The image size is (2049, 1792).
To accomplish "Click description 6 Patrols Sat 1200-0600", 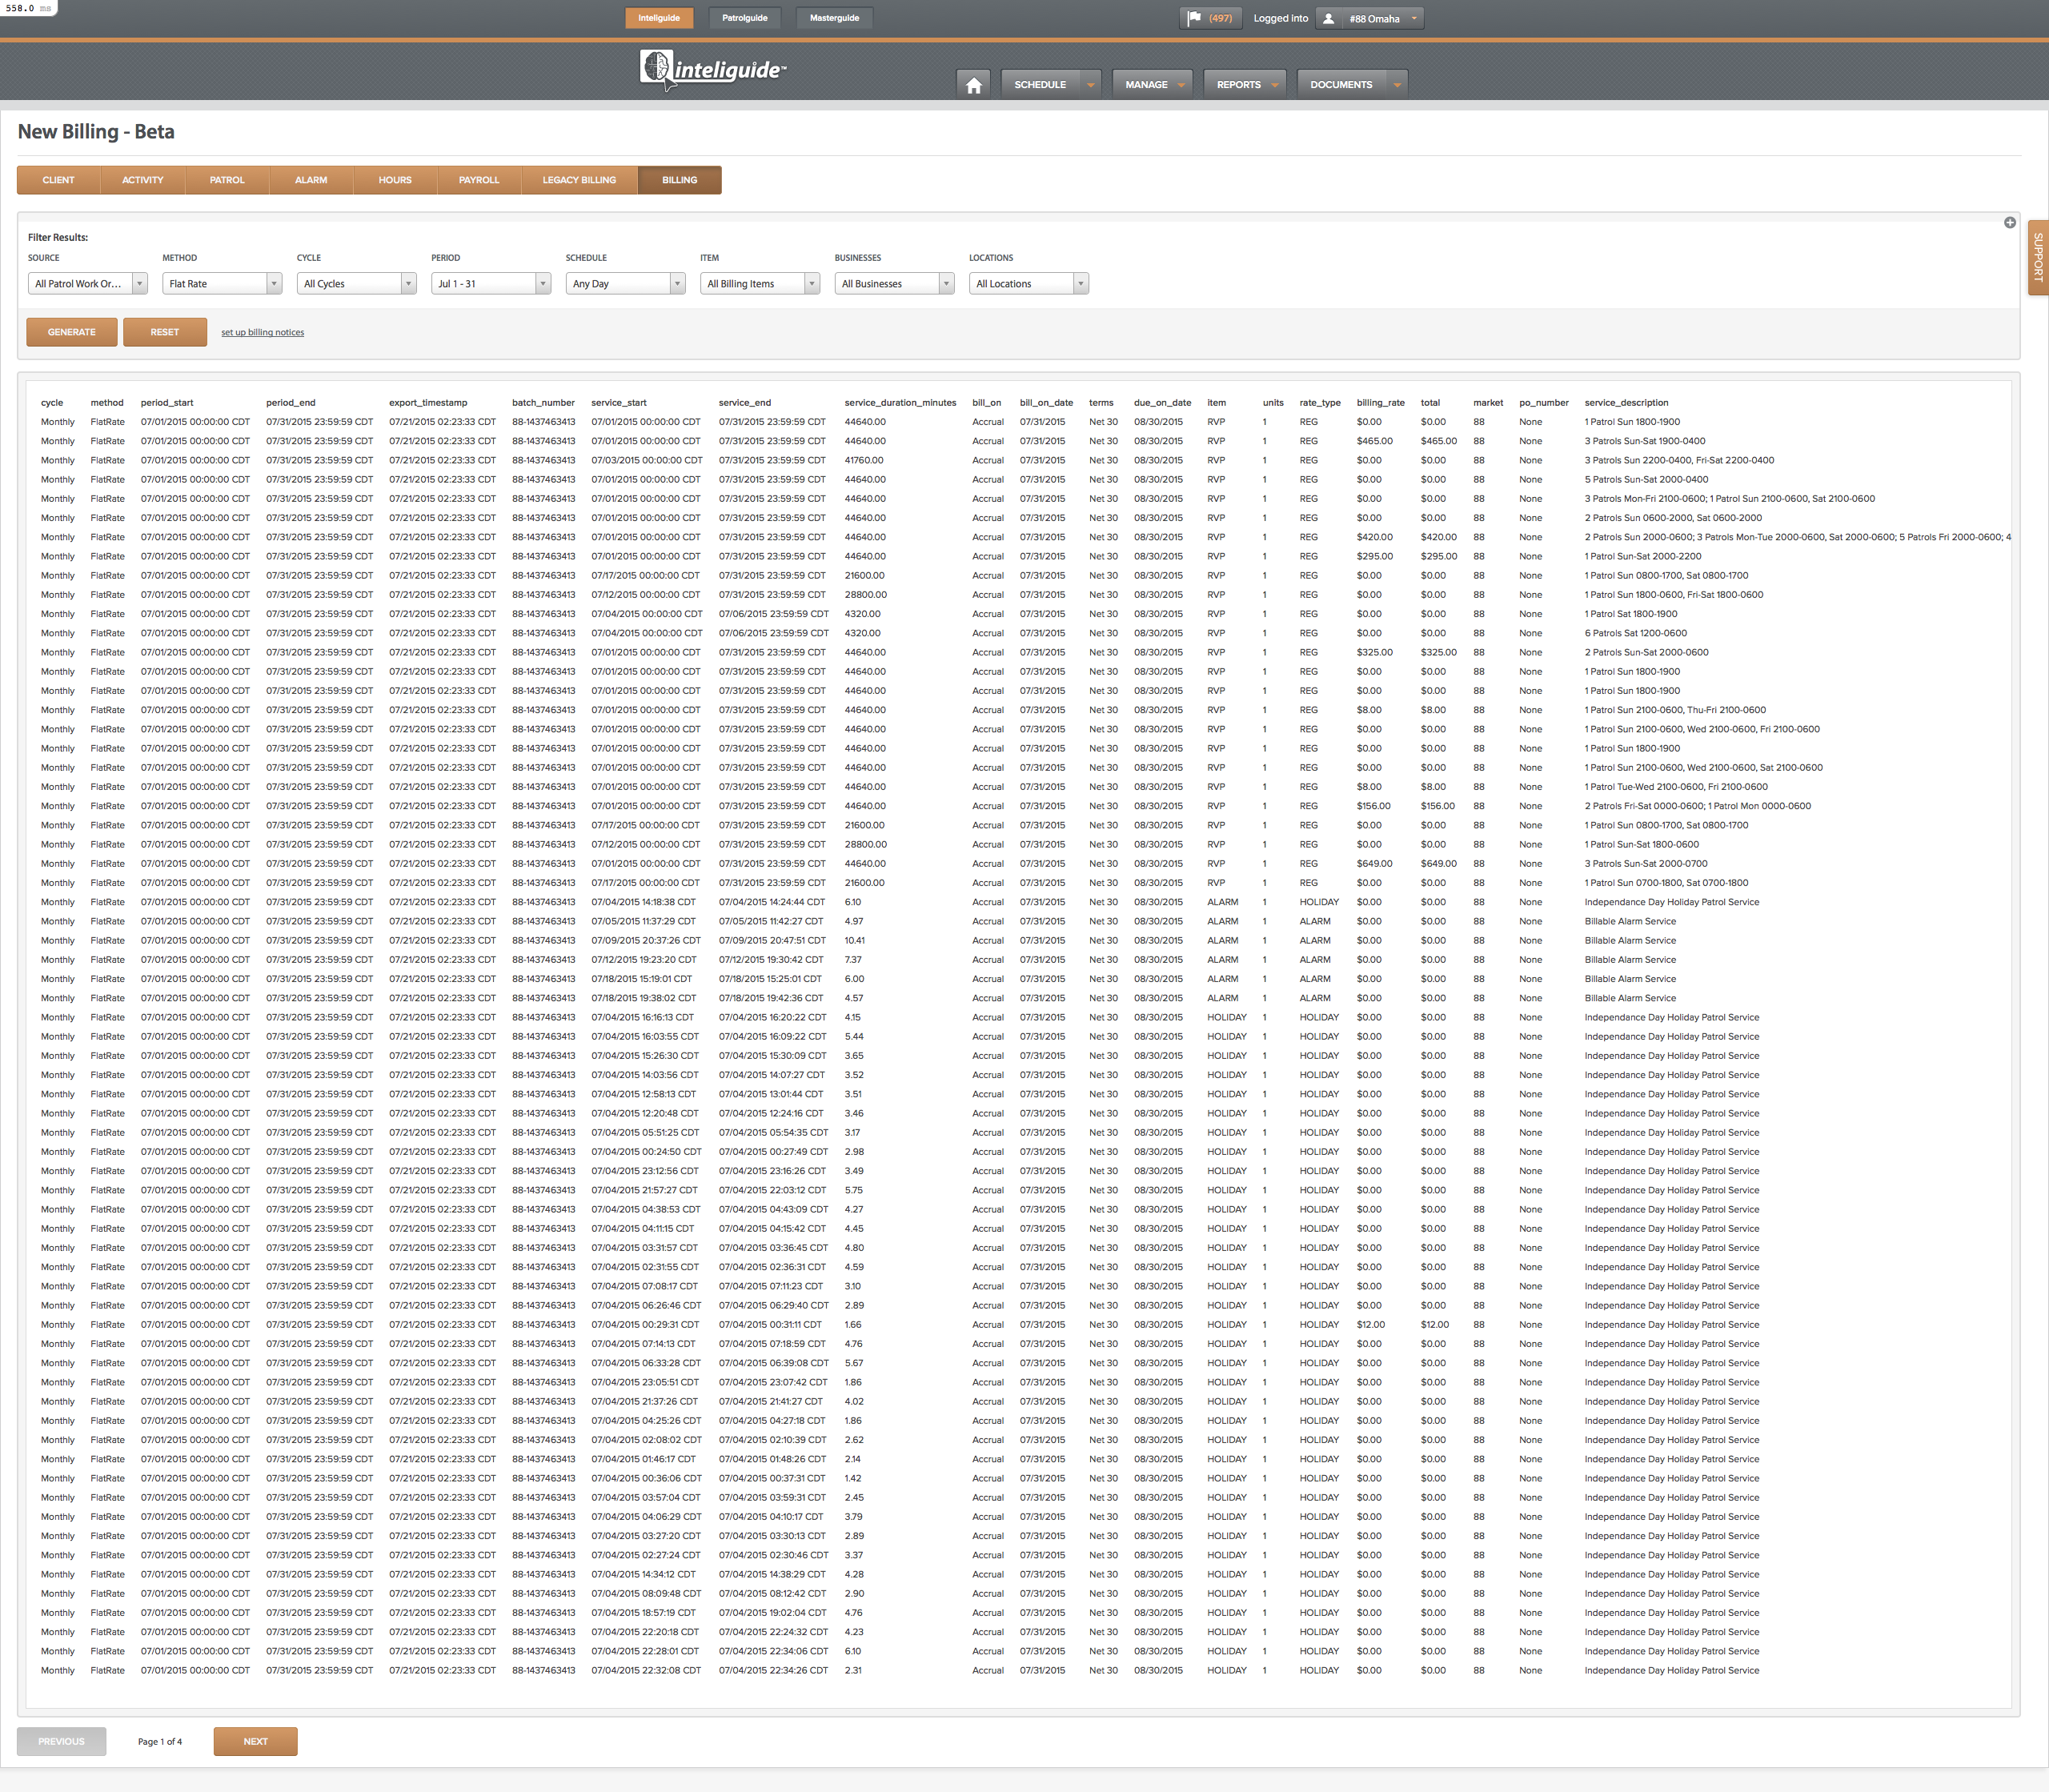I will click(x=1635, y=633).
